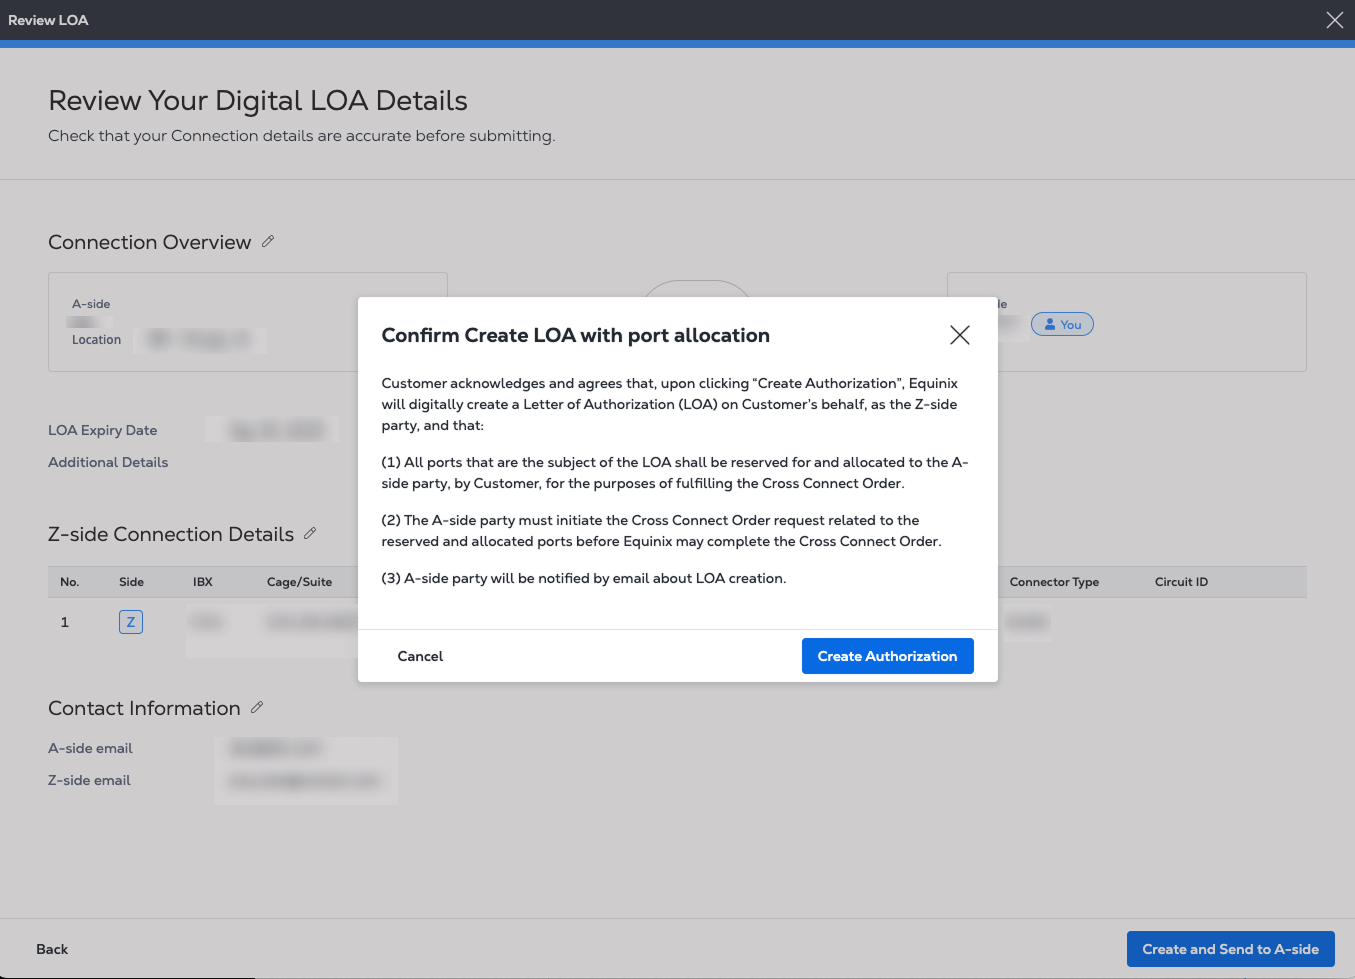This screenshot has width=1355, height=979.
Task: Edit Connection Overview with pencil icon
Action: point(268,242)
